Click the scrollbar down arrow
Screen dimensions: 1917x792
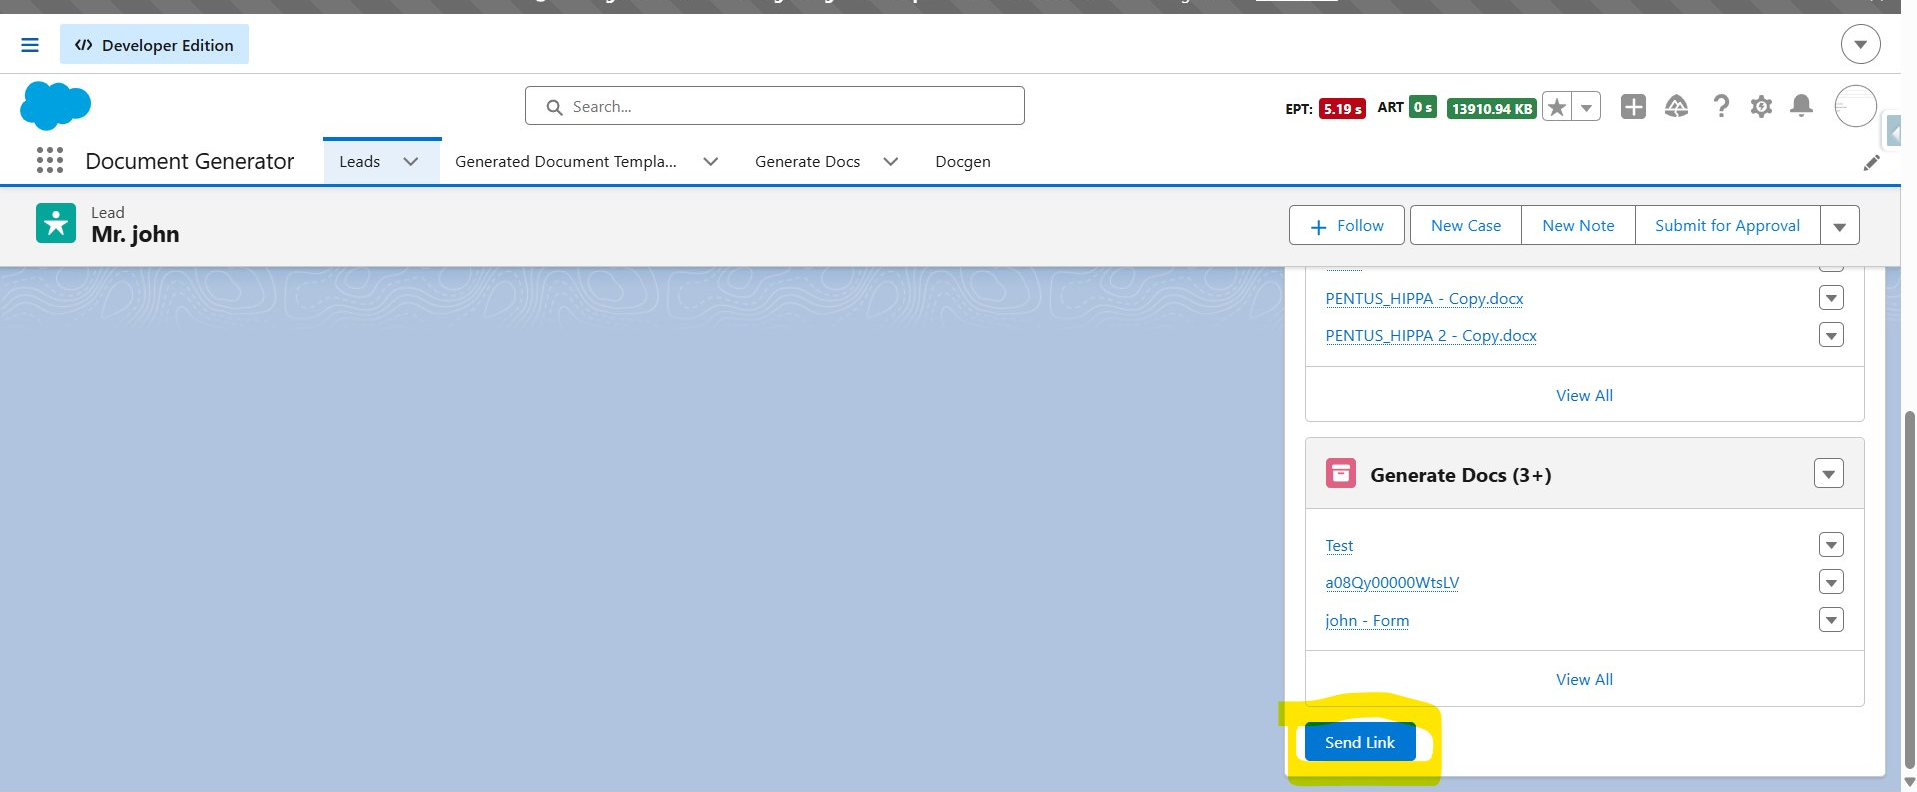tap(1909, 783)
